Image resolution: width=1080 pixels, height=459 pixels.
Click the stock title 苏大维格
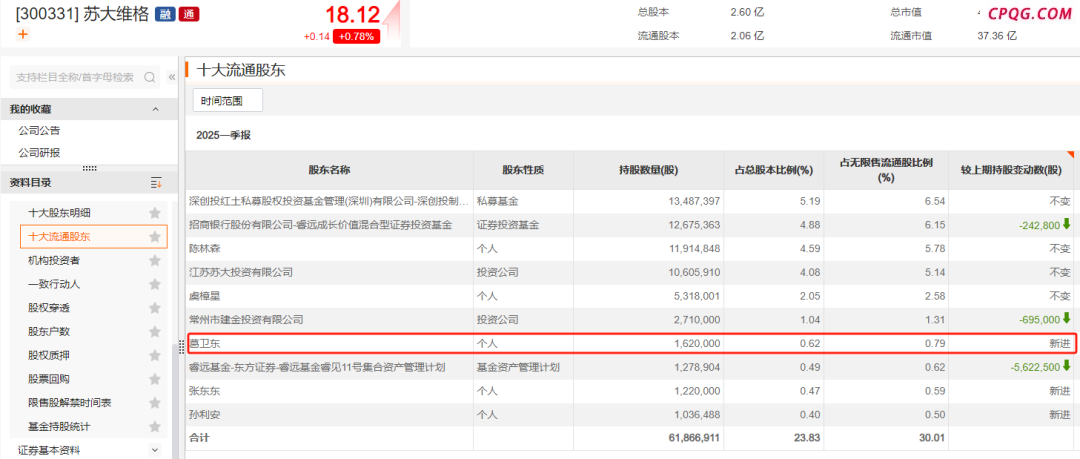116,14
